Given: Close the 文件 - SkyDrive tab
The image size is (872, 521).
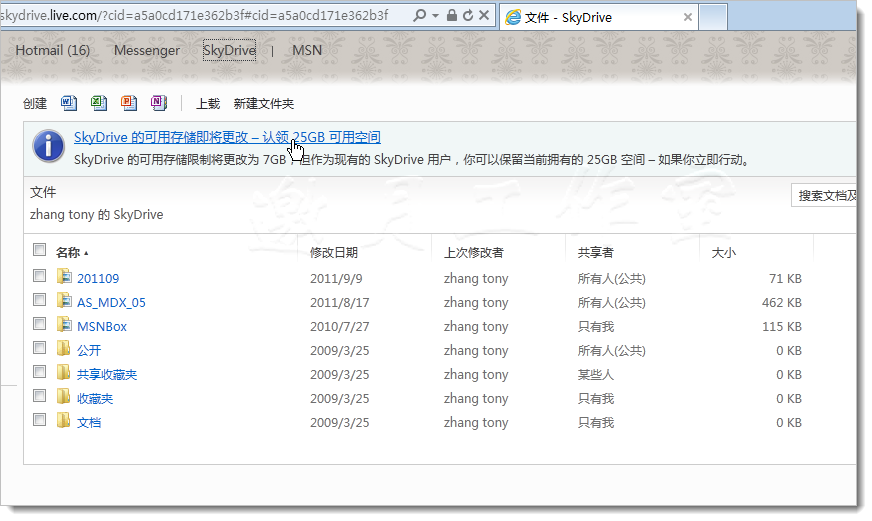Looking at the screenshot, I should click(x=687, y=17).
